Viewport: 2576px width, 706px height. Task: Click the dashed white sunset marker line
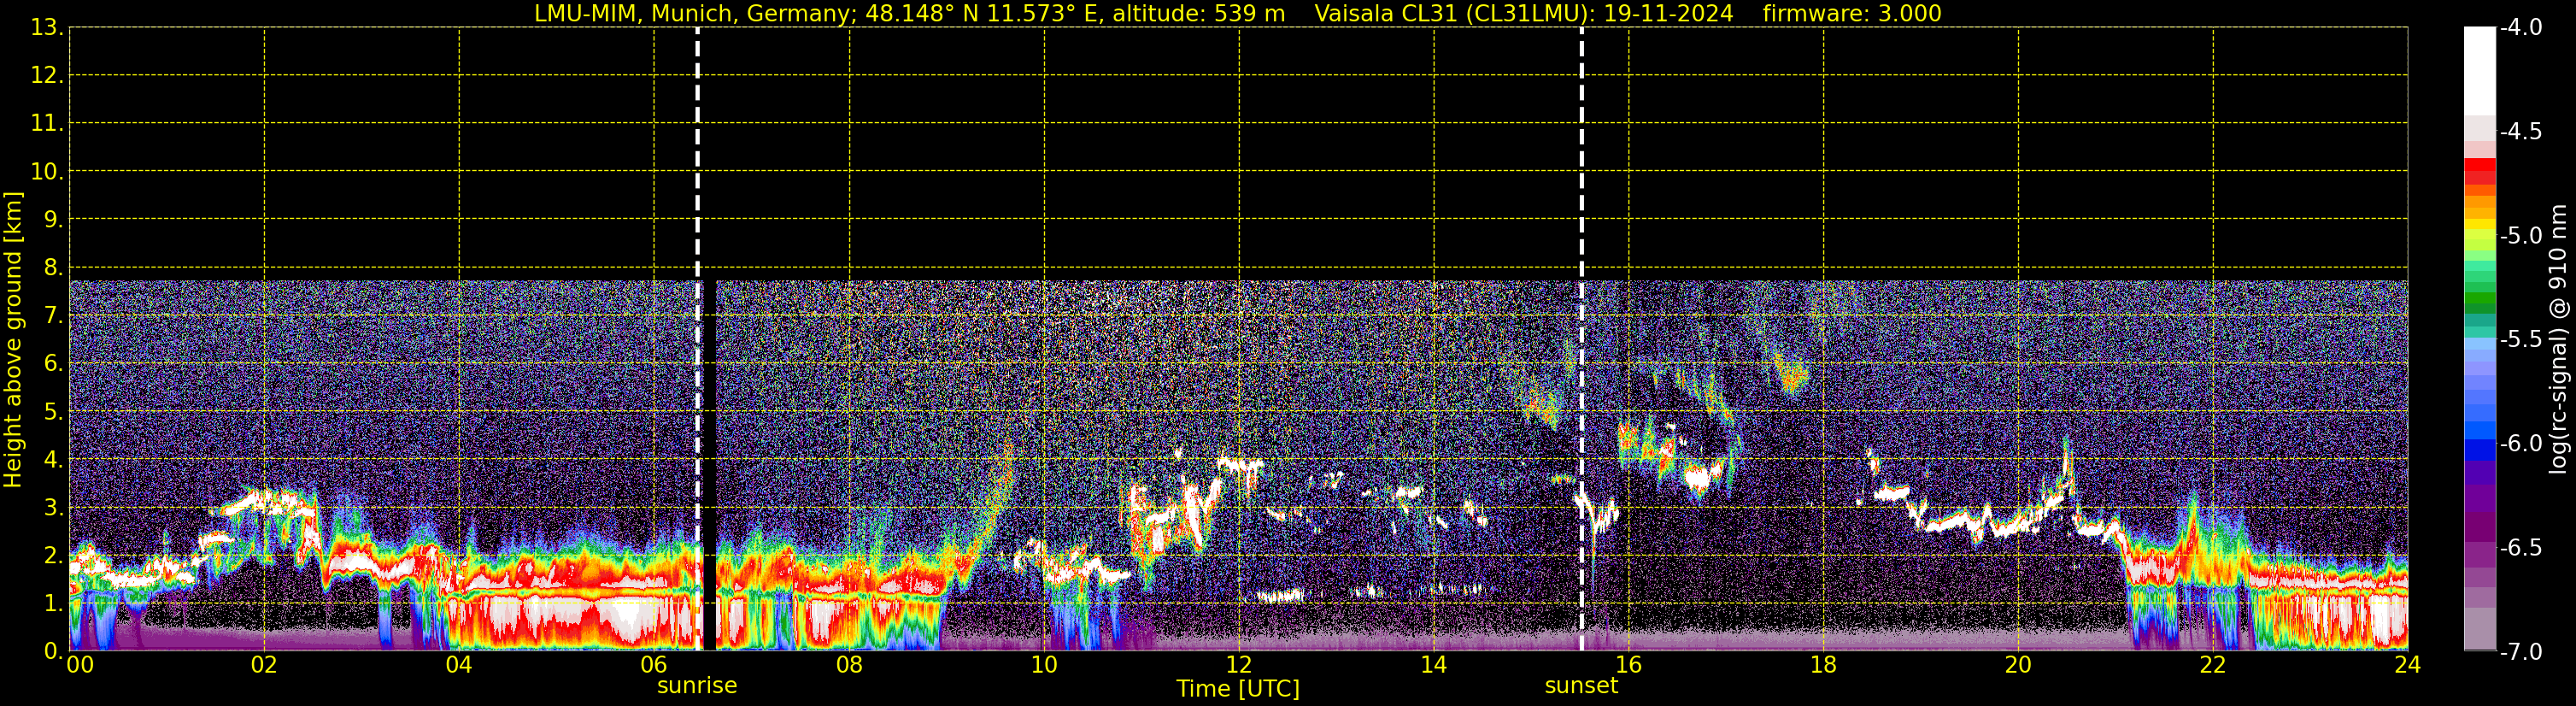[x=1581, y=339]
